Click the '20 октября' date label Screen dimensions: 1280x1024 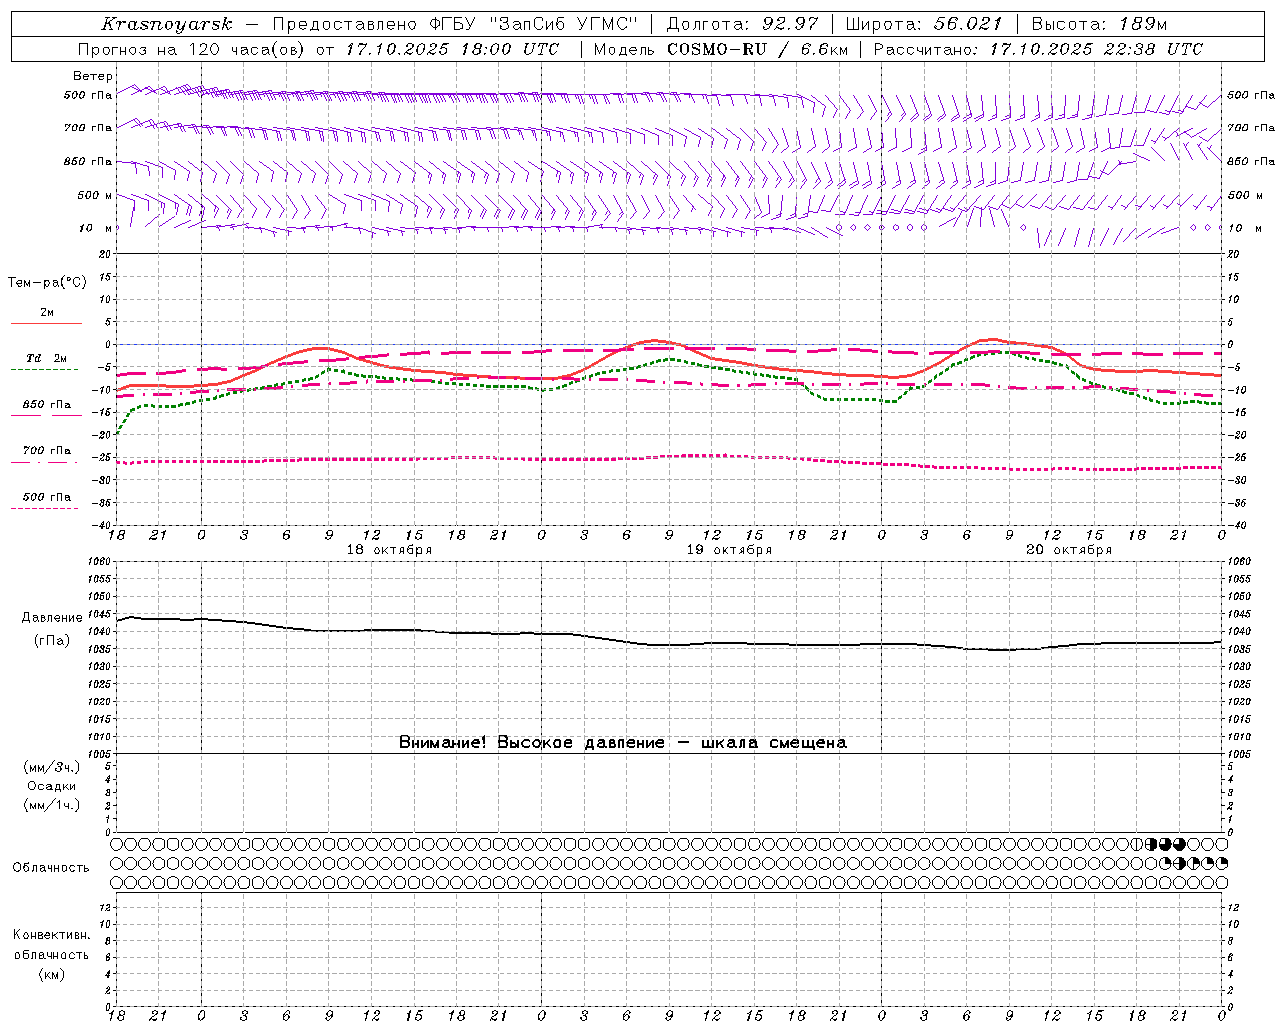click(1069, 550)
